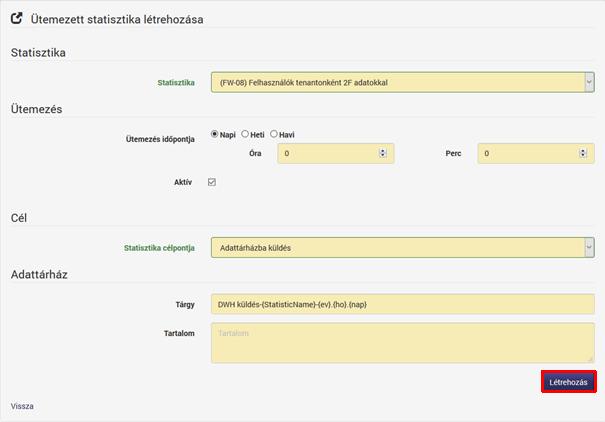Click the Tárgy field label

pos(185,305)
